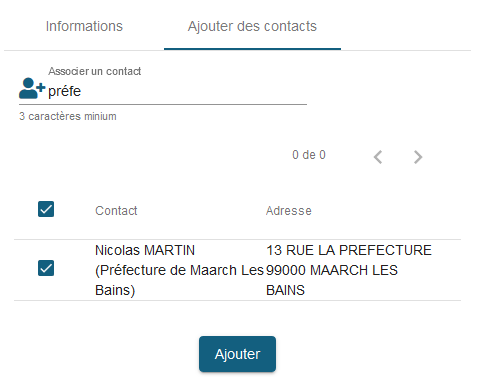The height and width of the screenshot is (382, 477).
Task: Click the Ajouter button
Action: pos(237,354)
